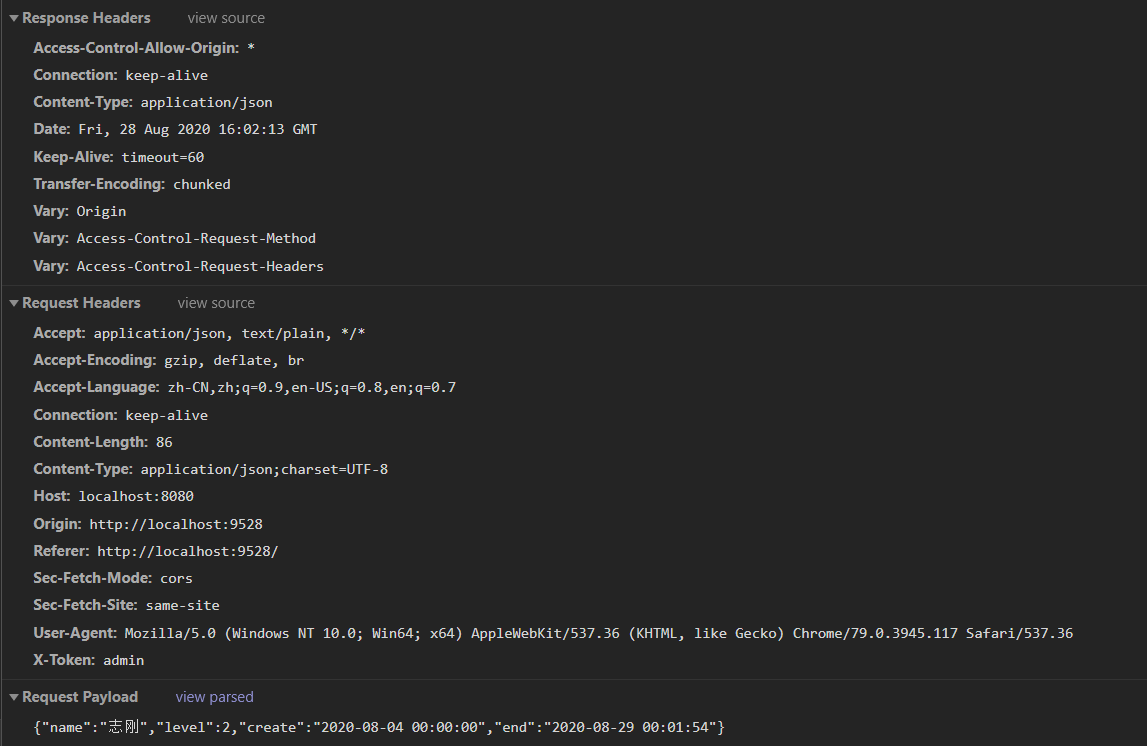Screen dimensions: 1147x746
Task: Click view source next to Request Headers
Action: point(216,304)
